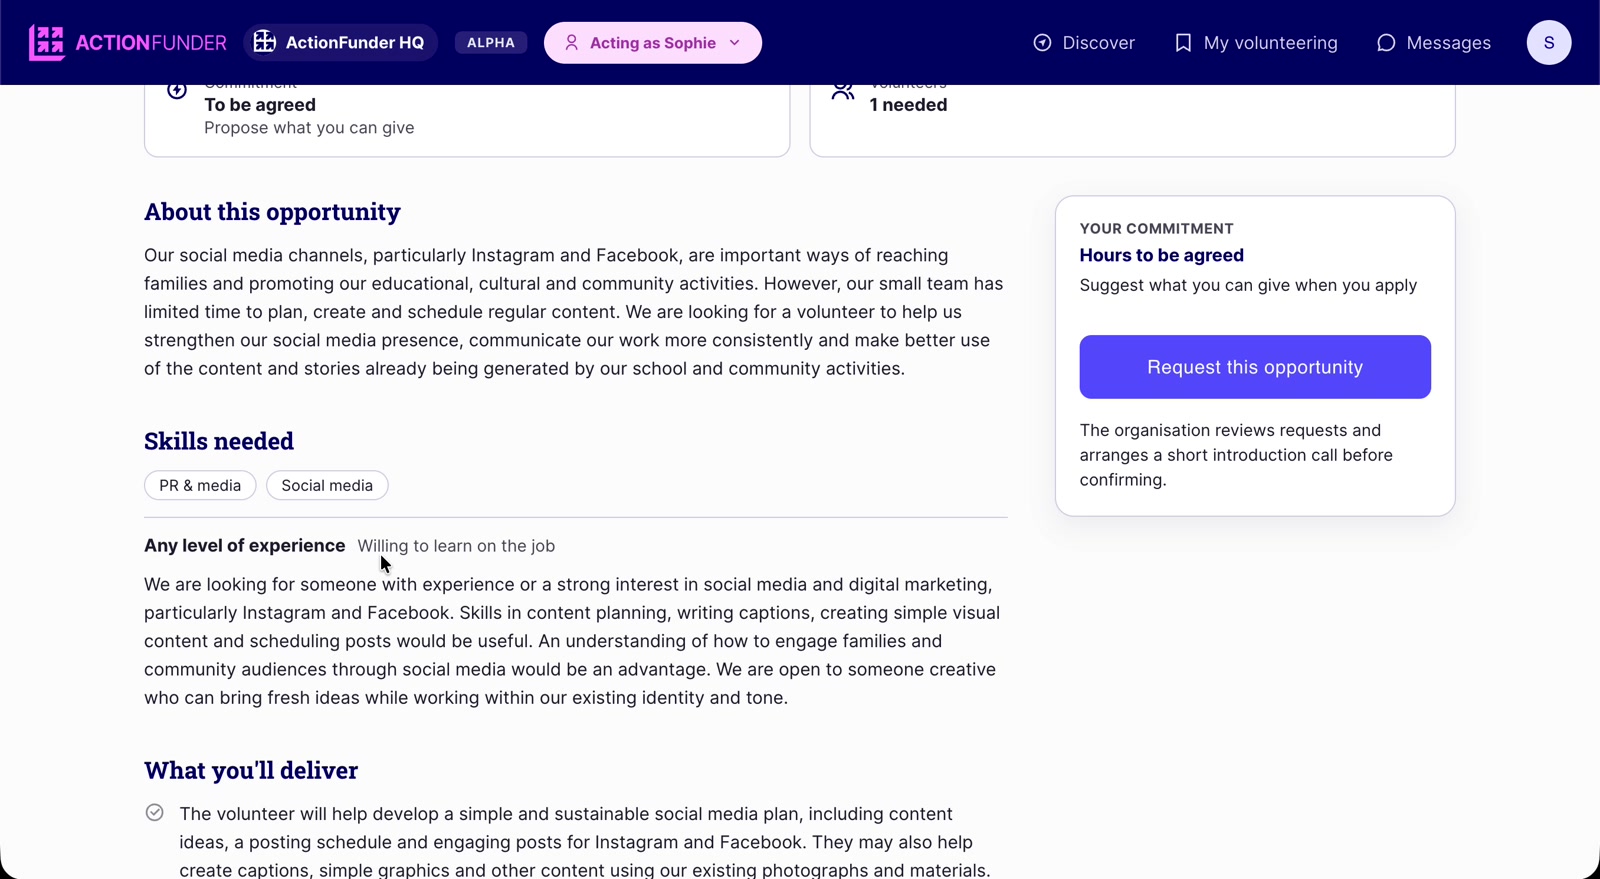Screen dimensions: 1600x879
Task: Open the Acting as Sophie switcher
Action: click(x=653, y=43)
